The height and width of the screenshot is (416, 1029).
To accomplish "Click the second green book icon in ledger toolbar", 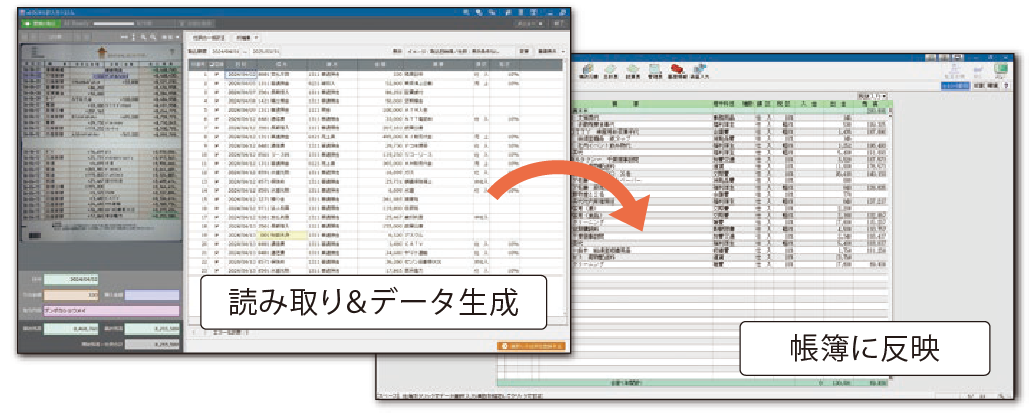I will pyautogui.click(x=610, y=72).
